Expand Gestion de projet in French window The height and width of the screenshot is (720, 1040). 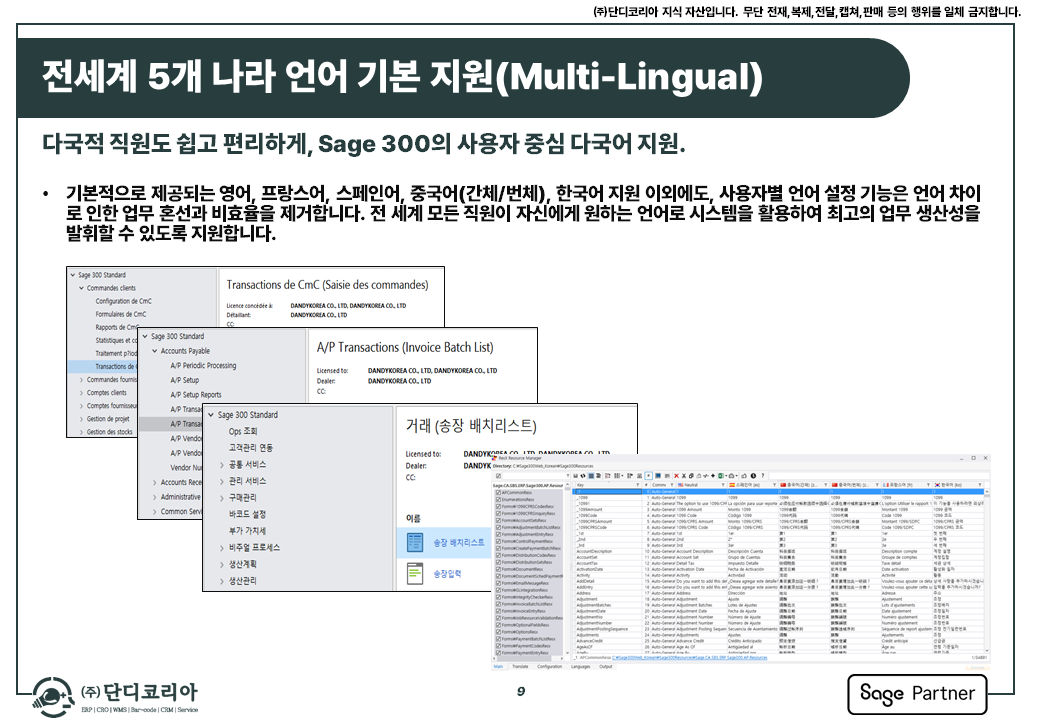pos(82,419)
